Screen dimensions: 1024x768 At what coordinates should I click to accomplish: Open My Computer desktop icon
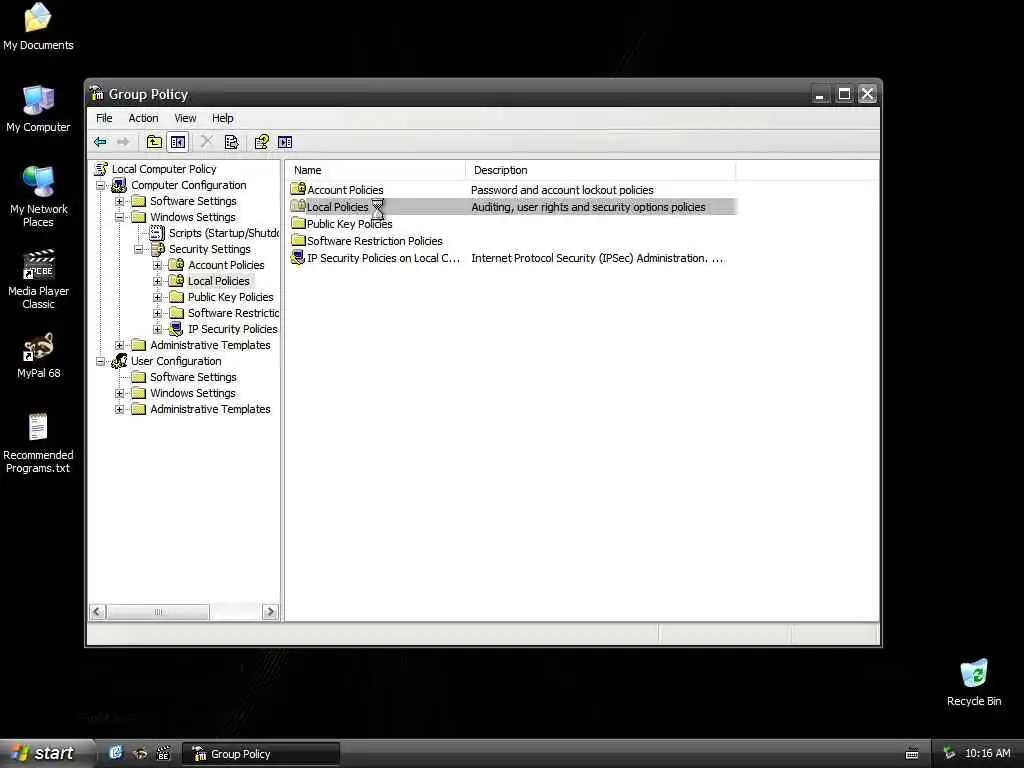click(x=38, y=109)
